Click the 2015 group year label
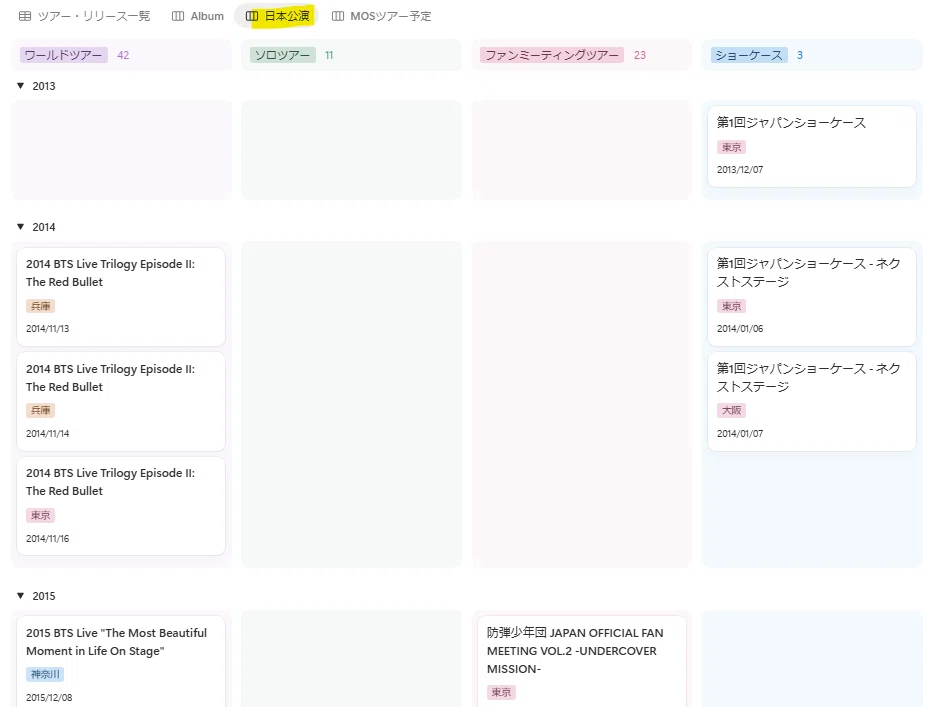This screenshot has width=925, height=707. pos(44,596)
